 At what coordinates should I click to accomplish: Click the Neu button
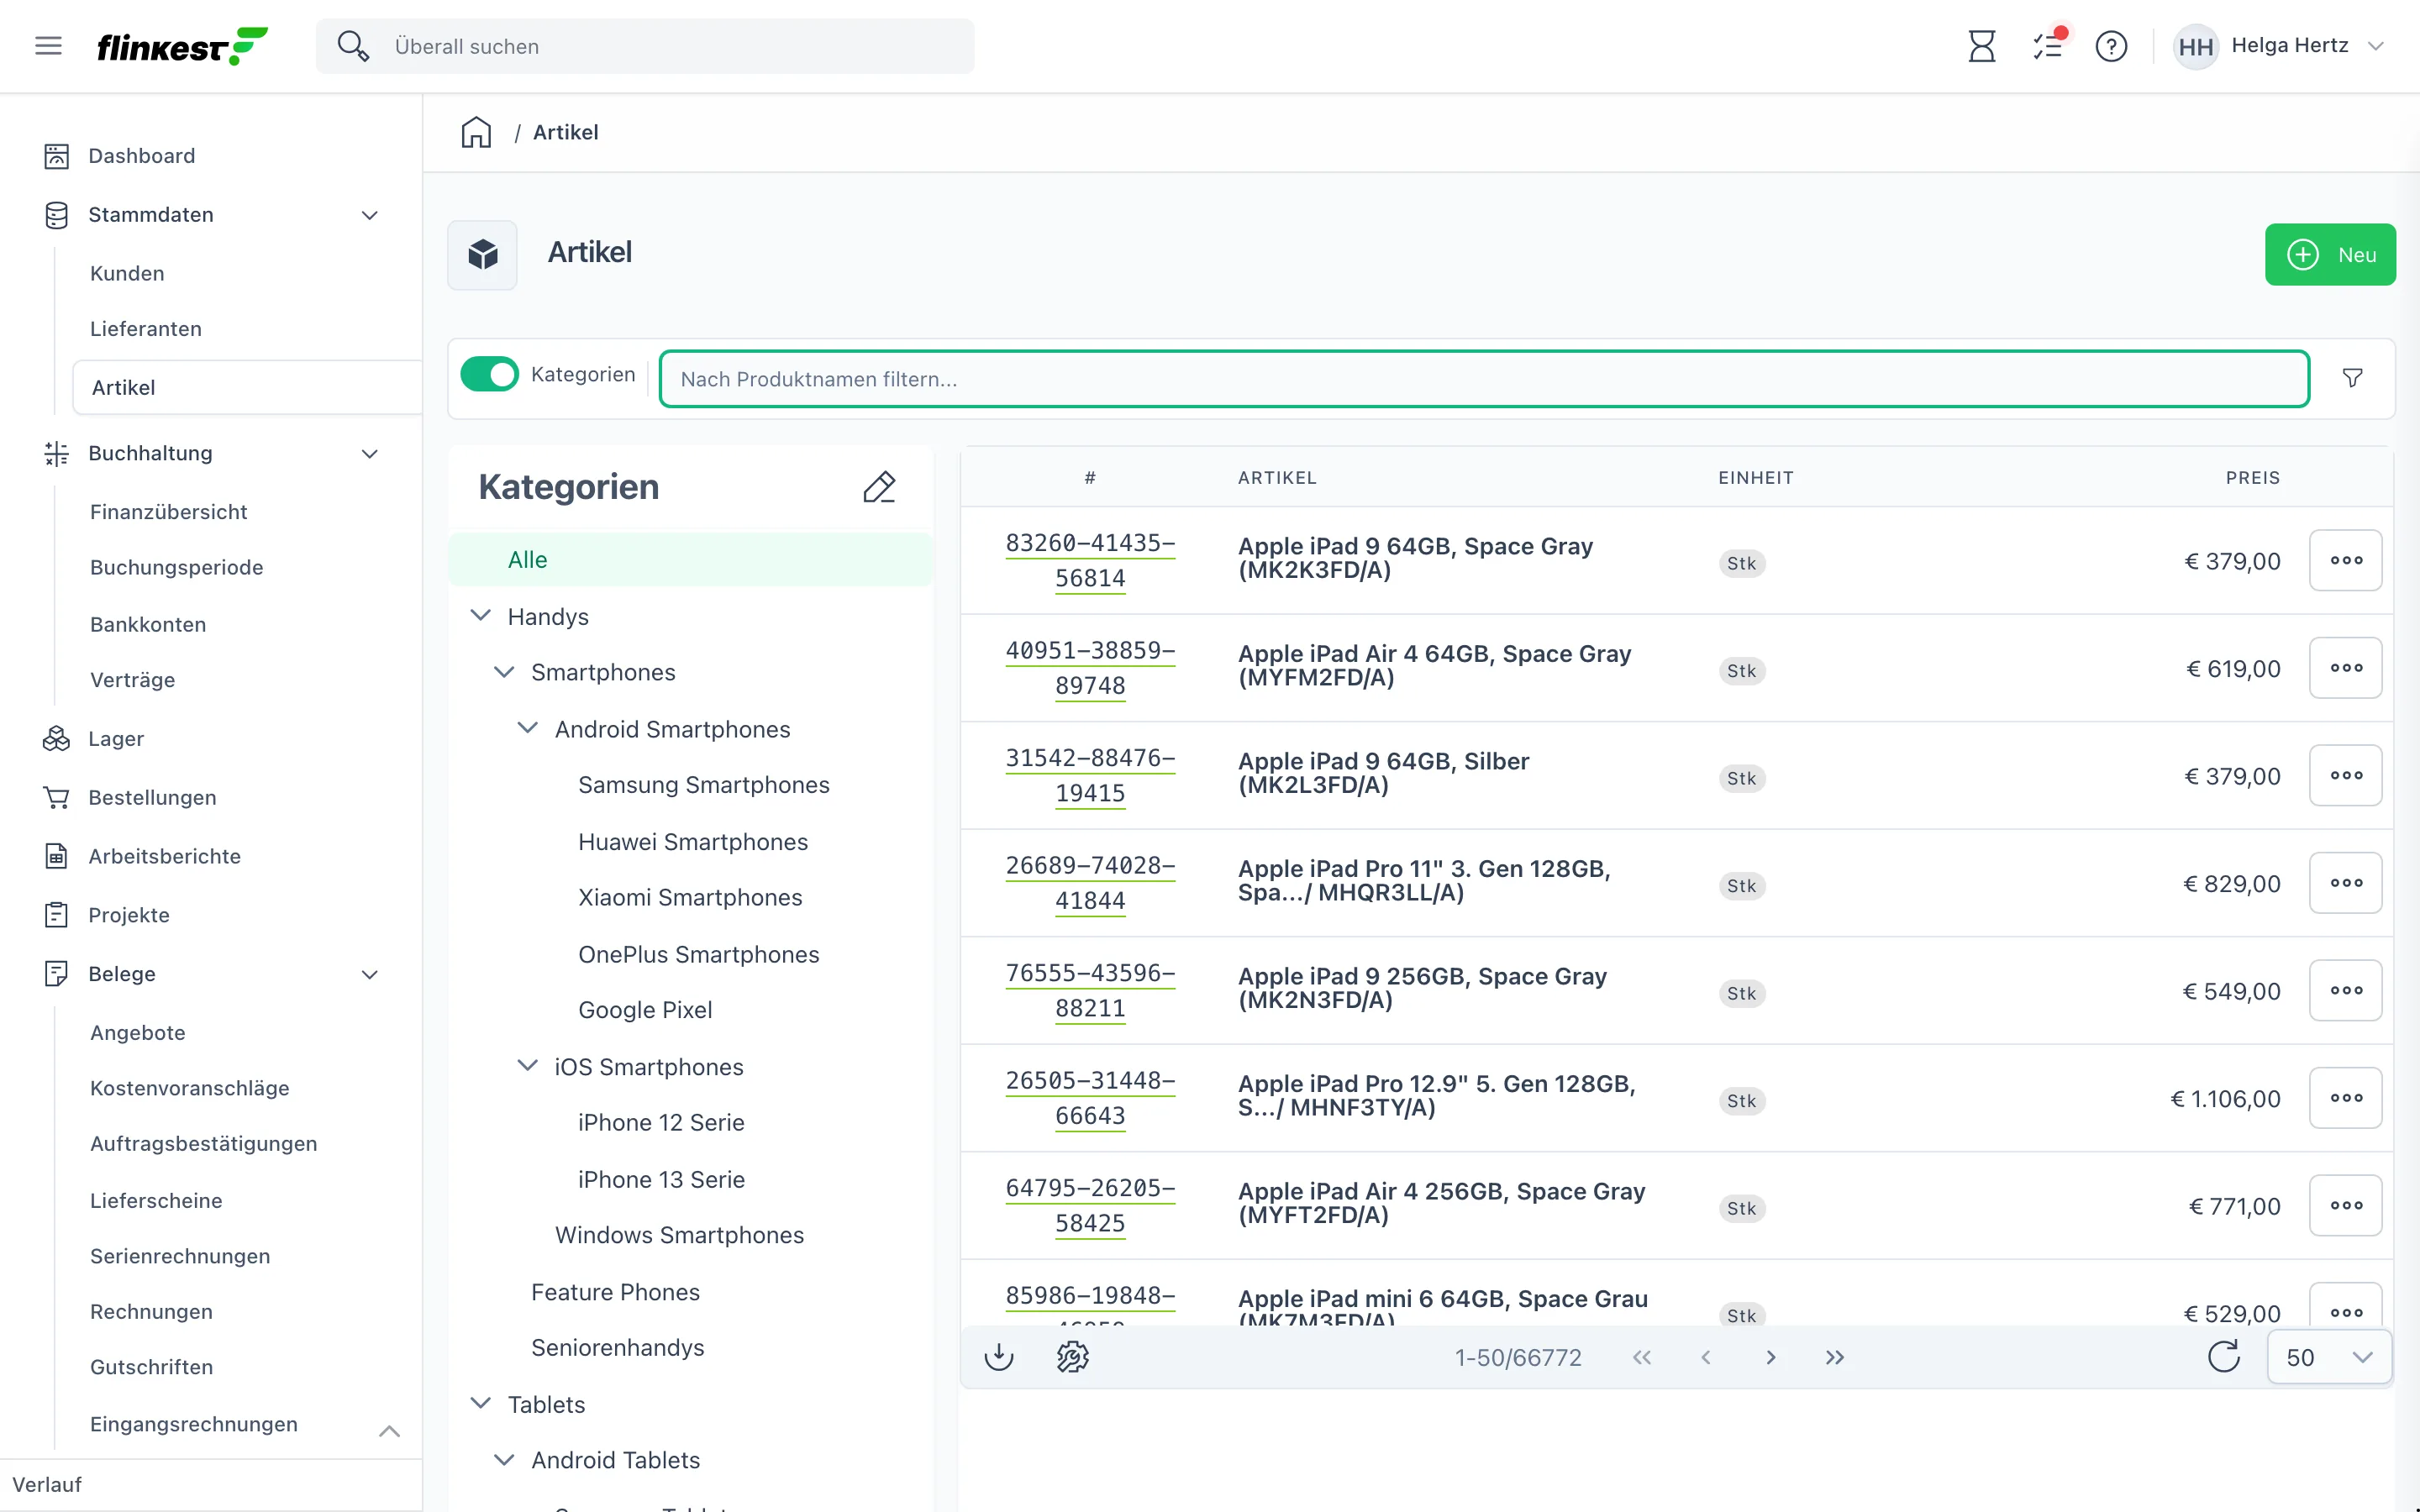point(2330,254)
